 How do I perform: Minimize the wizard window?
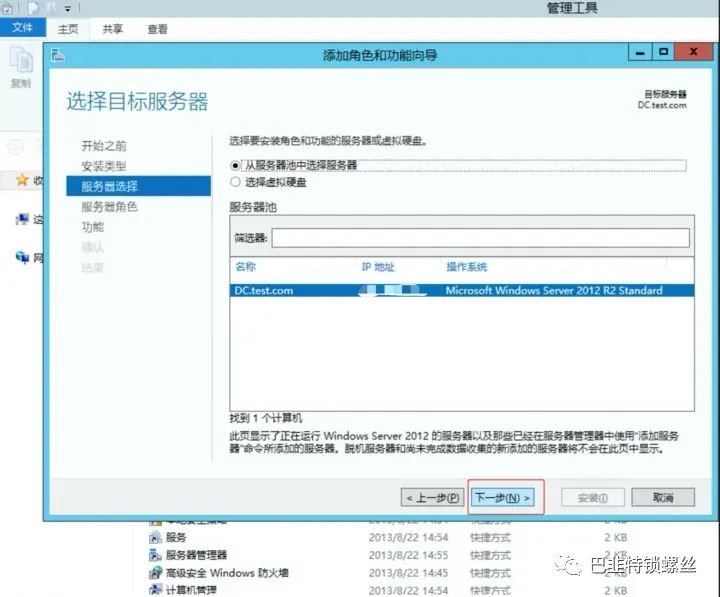640,52
